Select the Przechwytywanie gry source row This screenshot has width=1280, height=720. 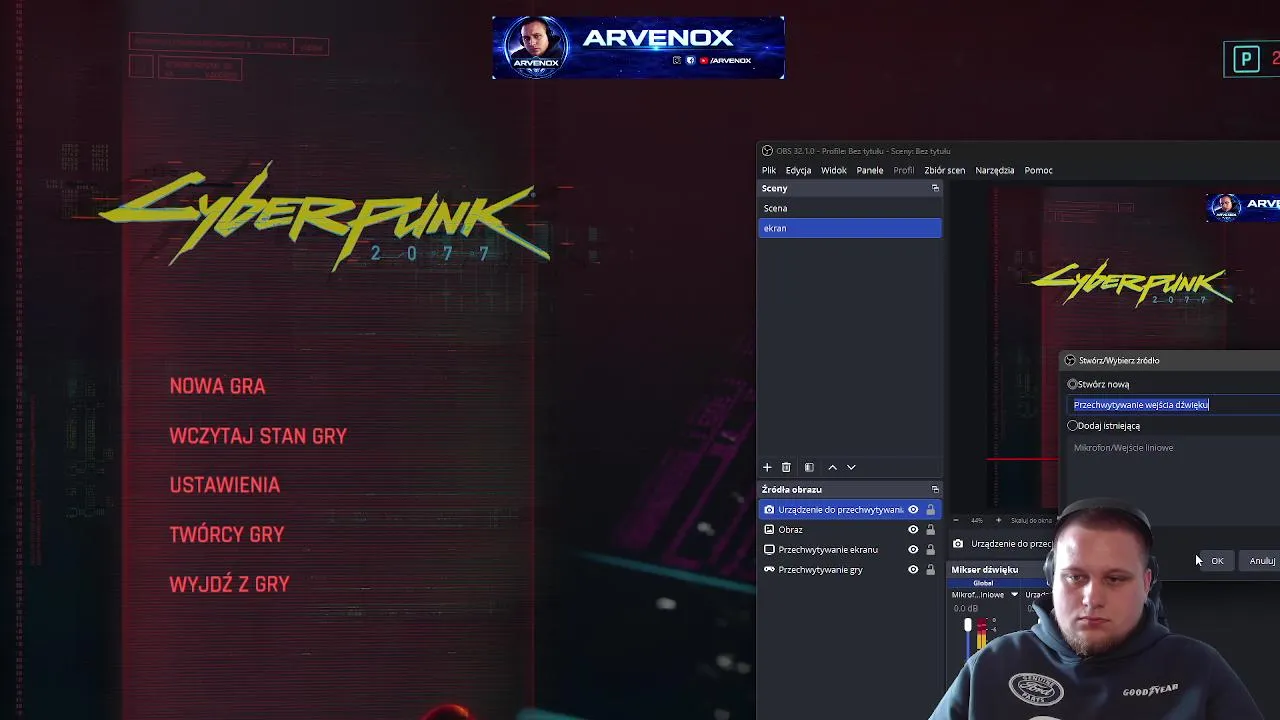850,570
